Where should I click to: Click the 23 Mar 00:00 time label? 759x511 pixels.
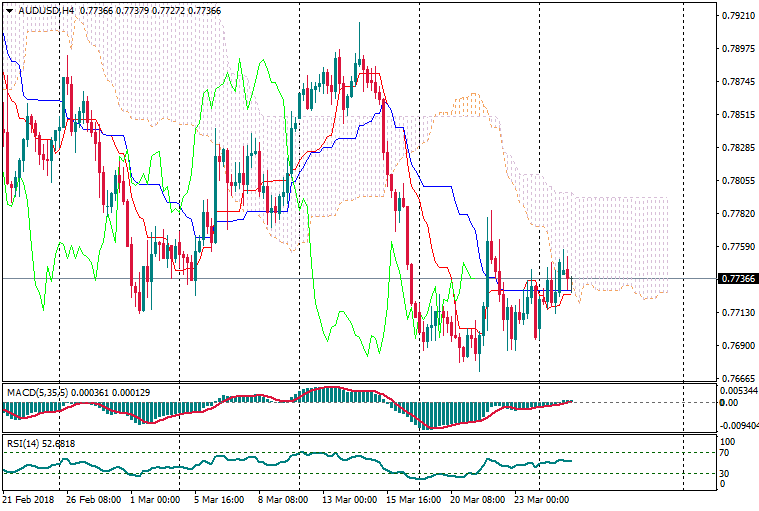541,498
